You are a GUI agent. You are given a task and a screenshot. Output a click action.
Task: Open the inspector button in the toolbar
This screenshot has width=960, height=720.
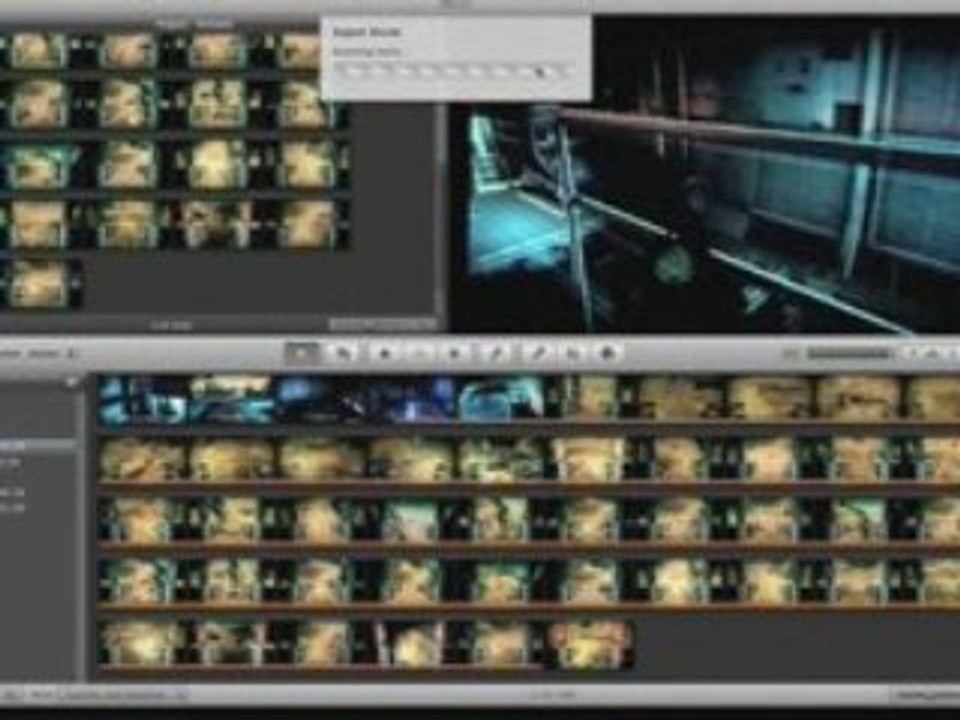[609, 353]
